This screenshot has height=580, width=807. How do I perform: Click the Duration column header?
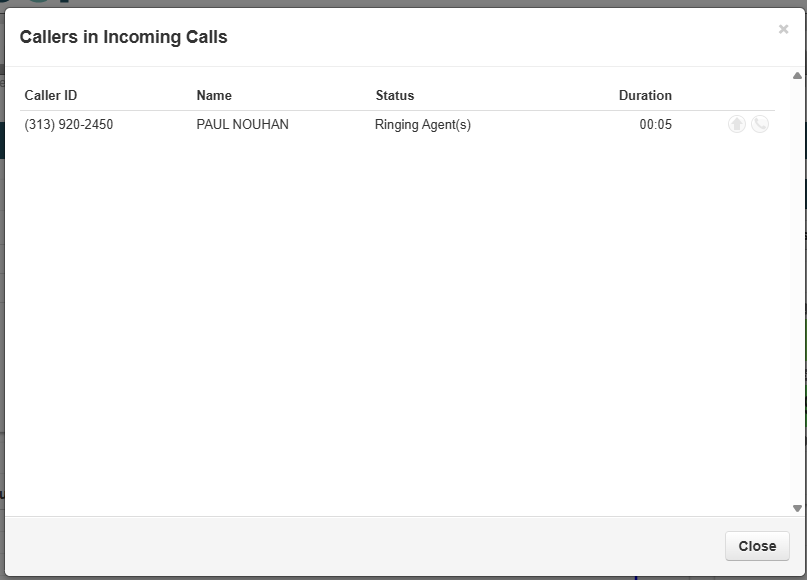pyautogui.click(x=645, y=96)
